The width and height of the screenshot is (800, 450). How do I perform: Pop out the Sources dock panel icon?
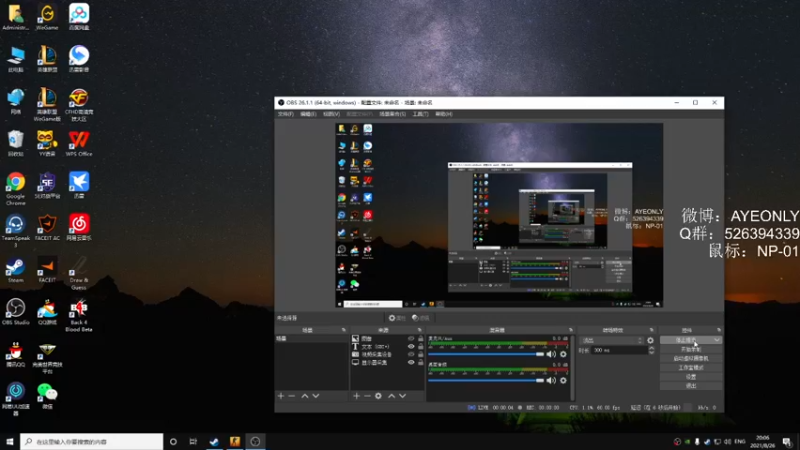(x=419, y=331)
